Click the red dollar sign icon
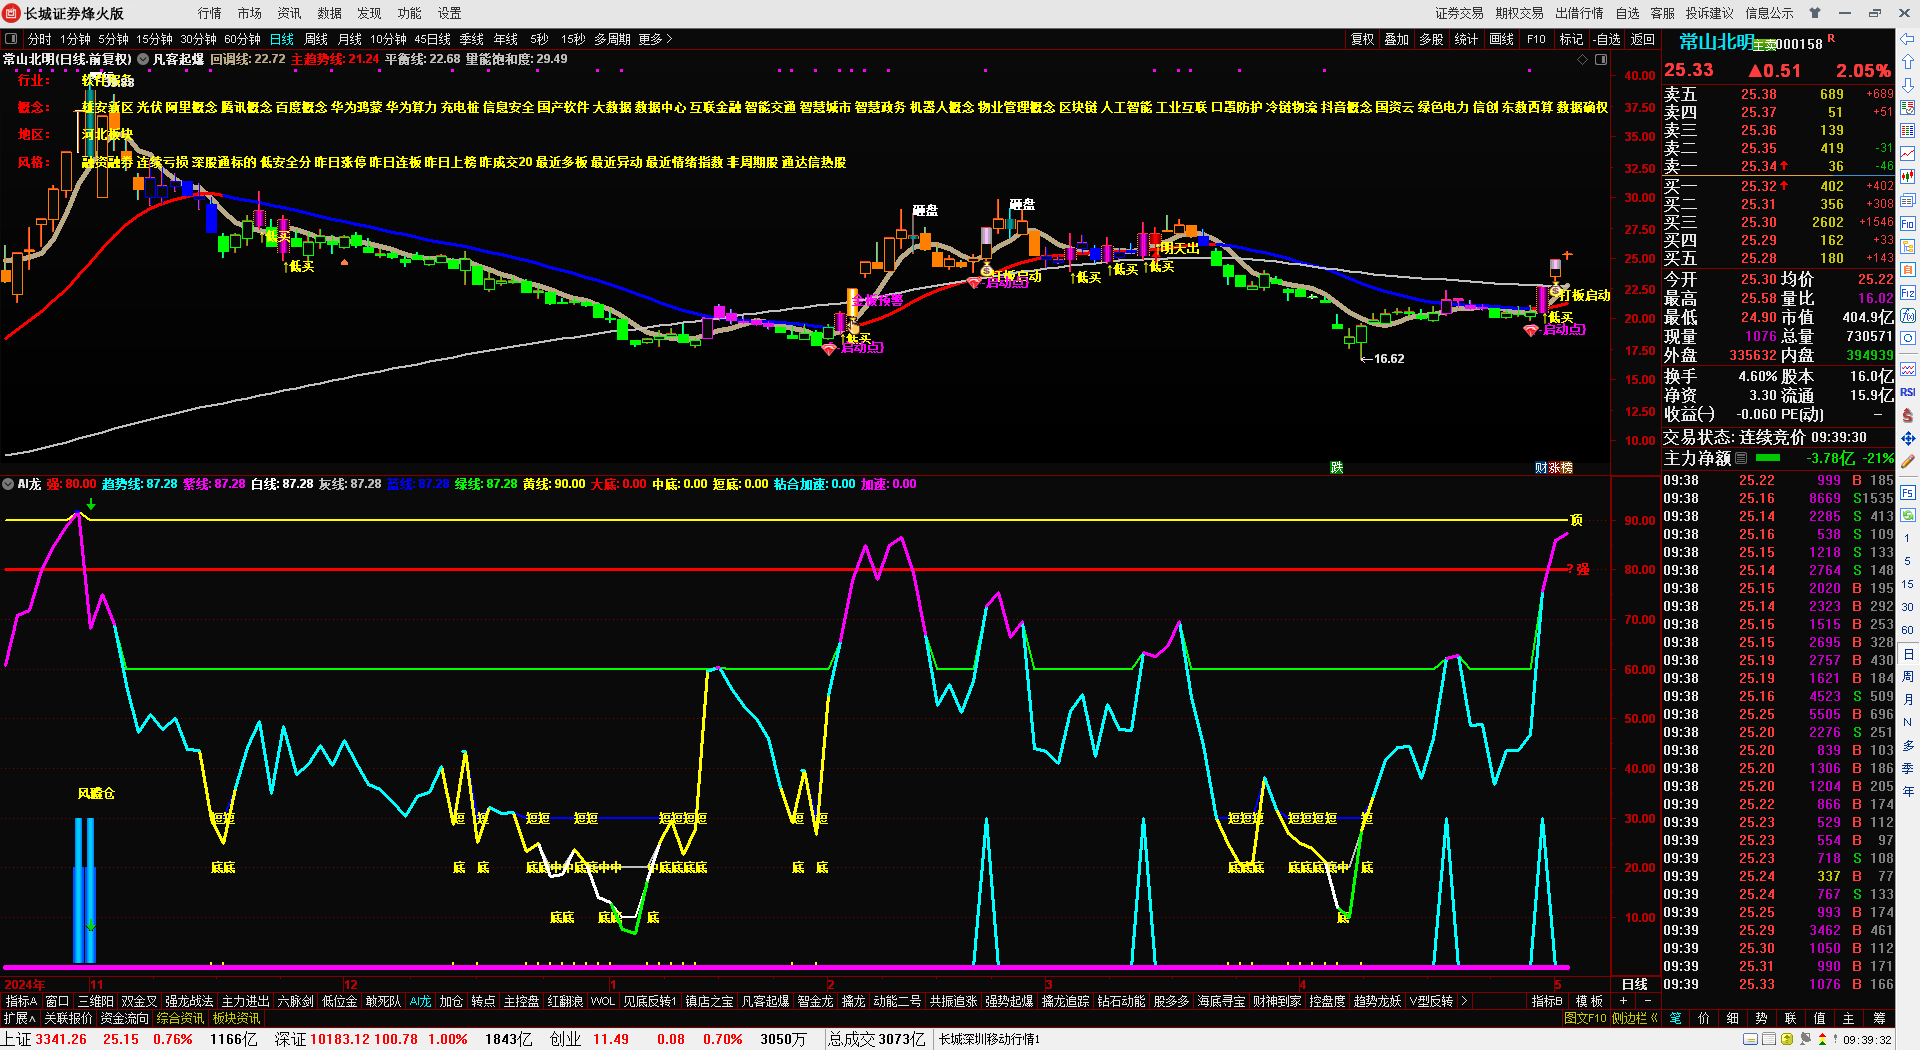The image size is (1920, 1050). tap(1908, 415)
